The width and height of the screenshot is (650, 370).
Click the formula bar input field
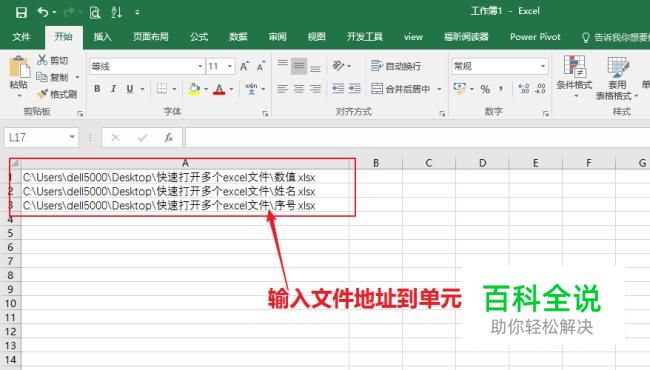pos(417,138)
